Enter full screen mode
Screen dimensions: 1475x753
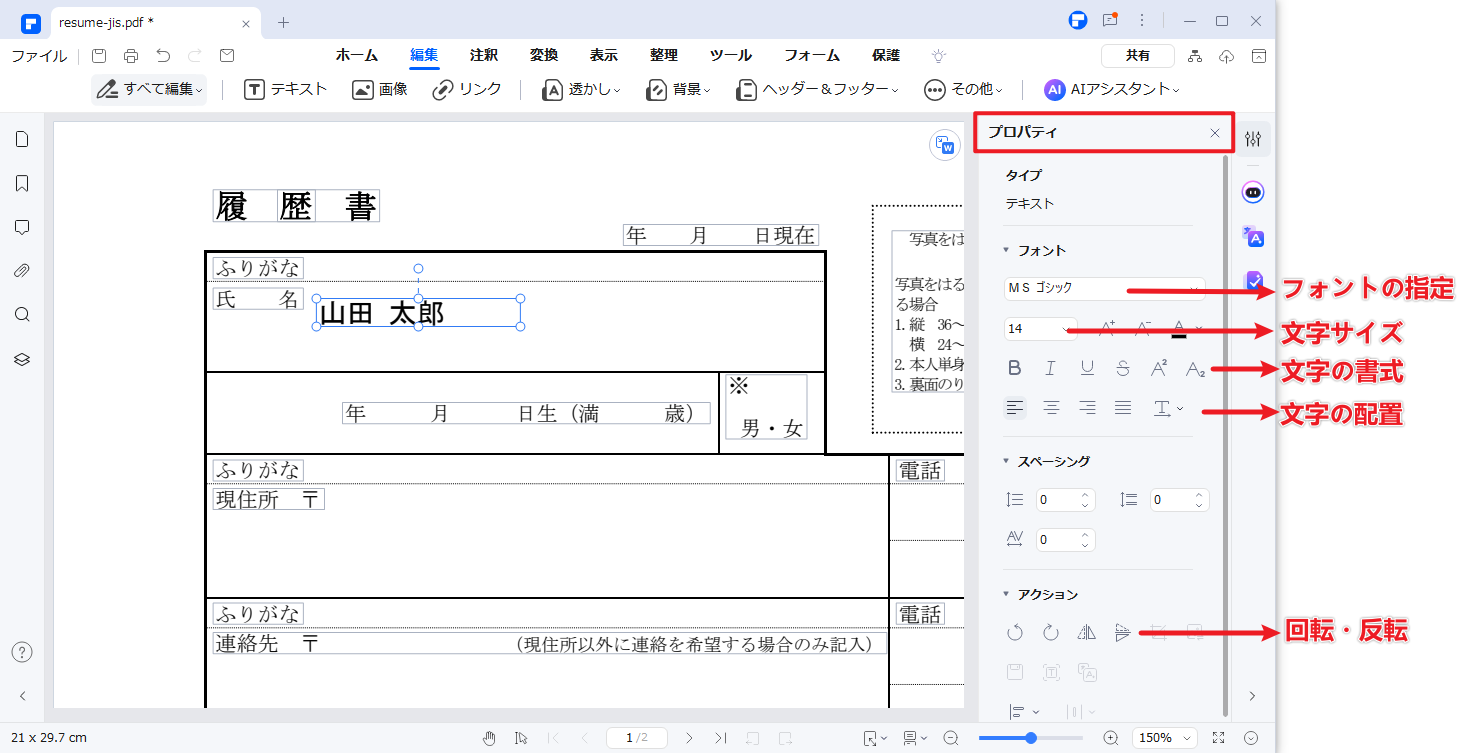click(1218, 738)
